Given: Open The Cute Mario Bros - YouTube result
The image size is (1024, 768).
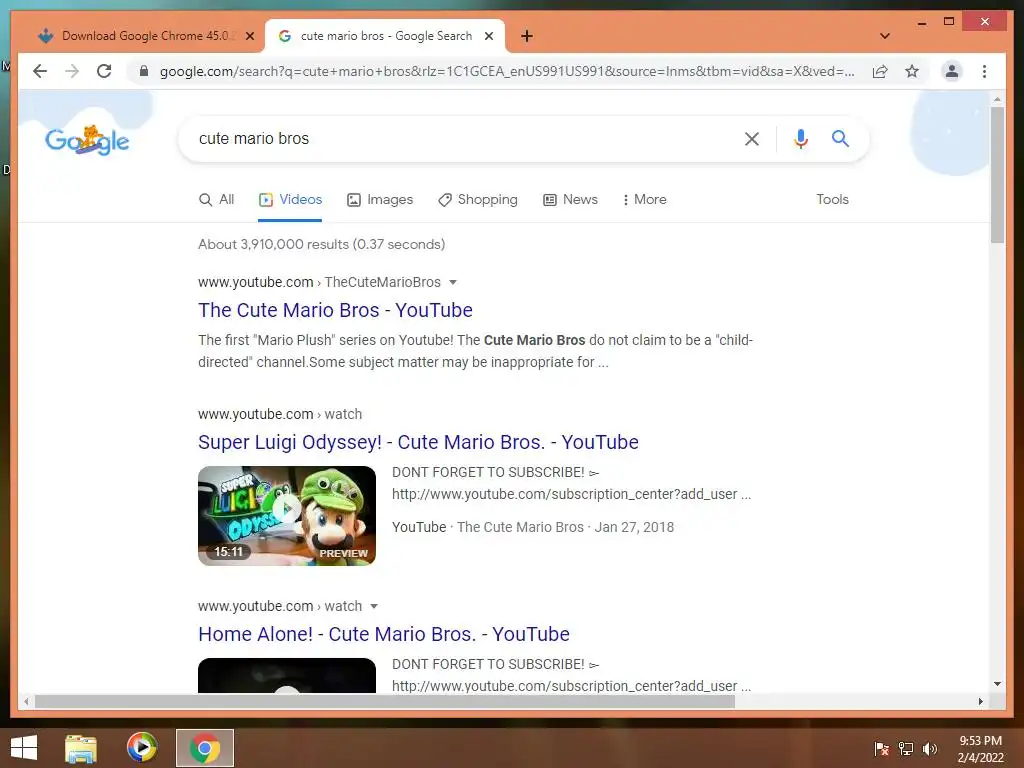Looking at the screenshot, I should point(335,310).
